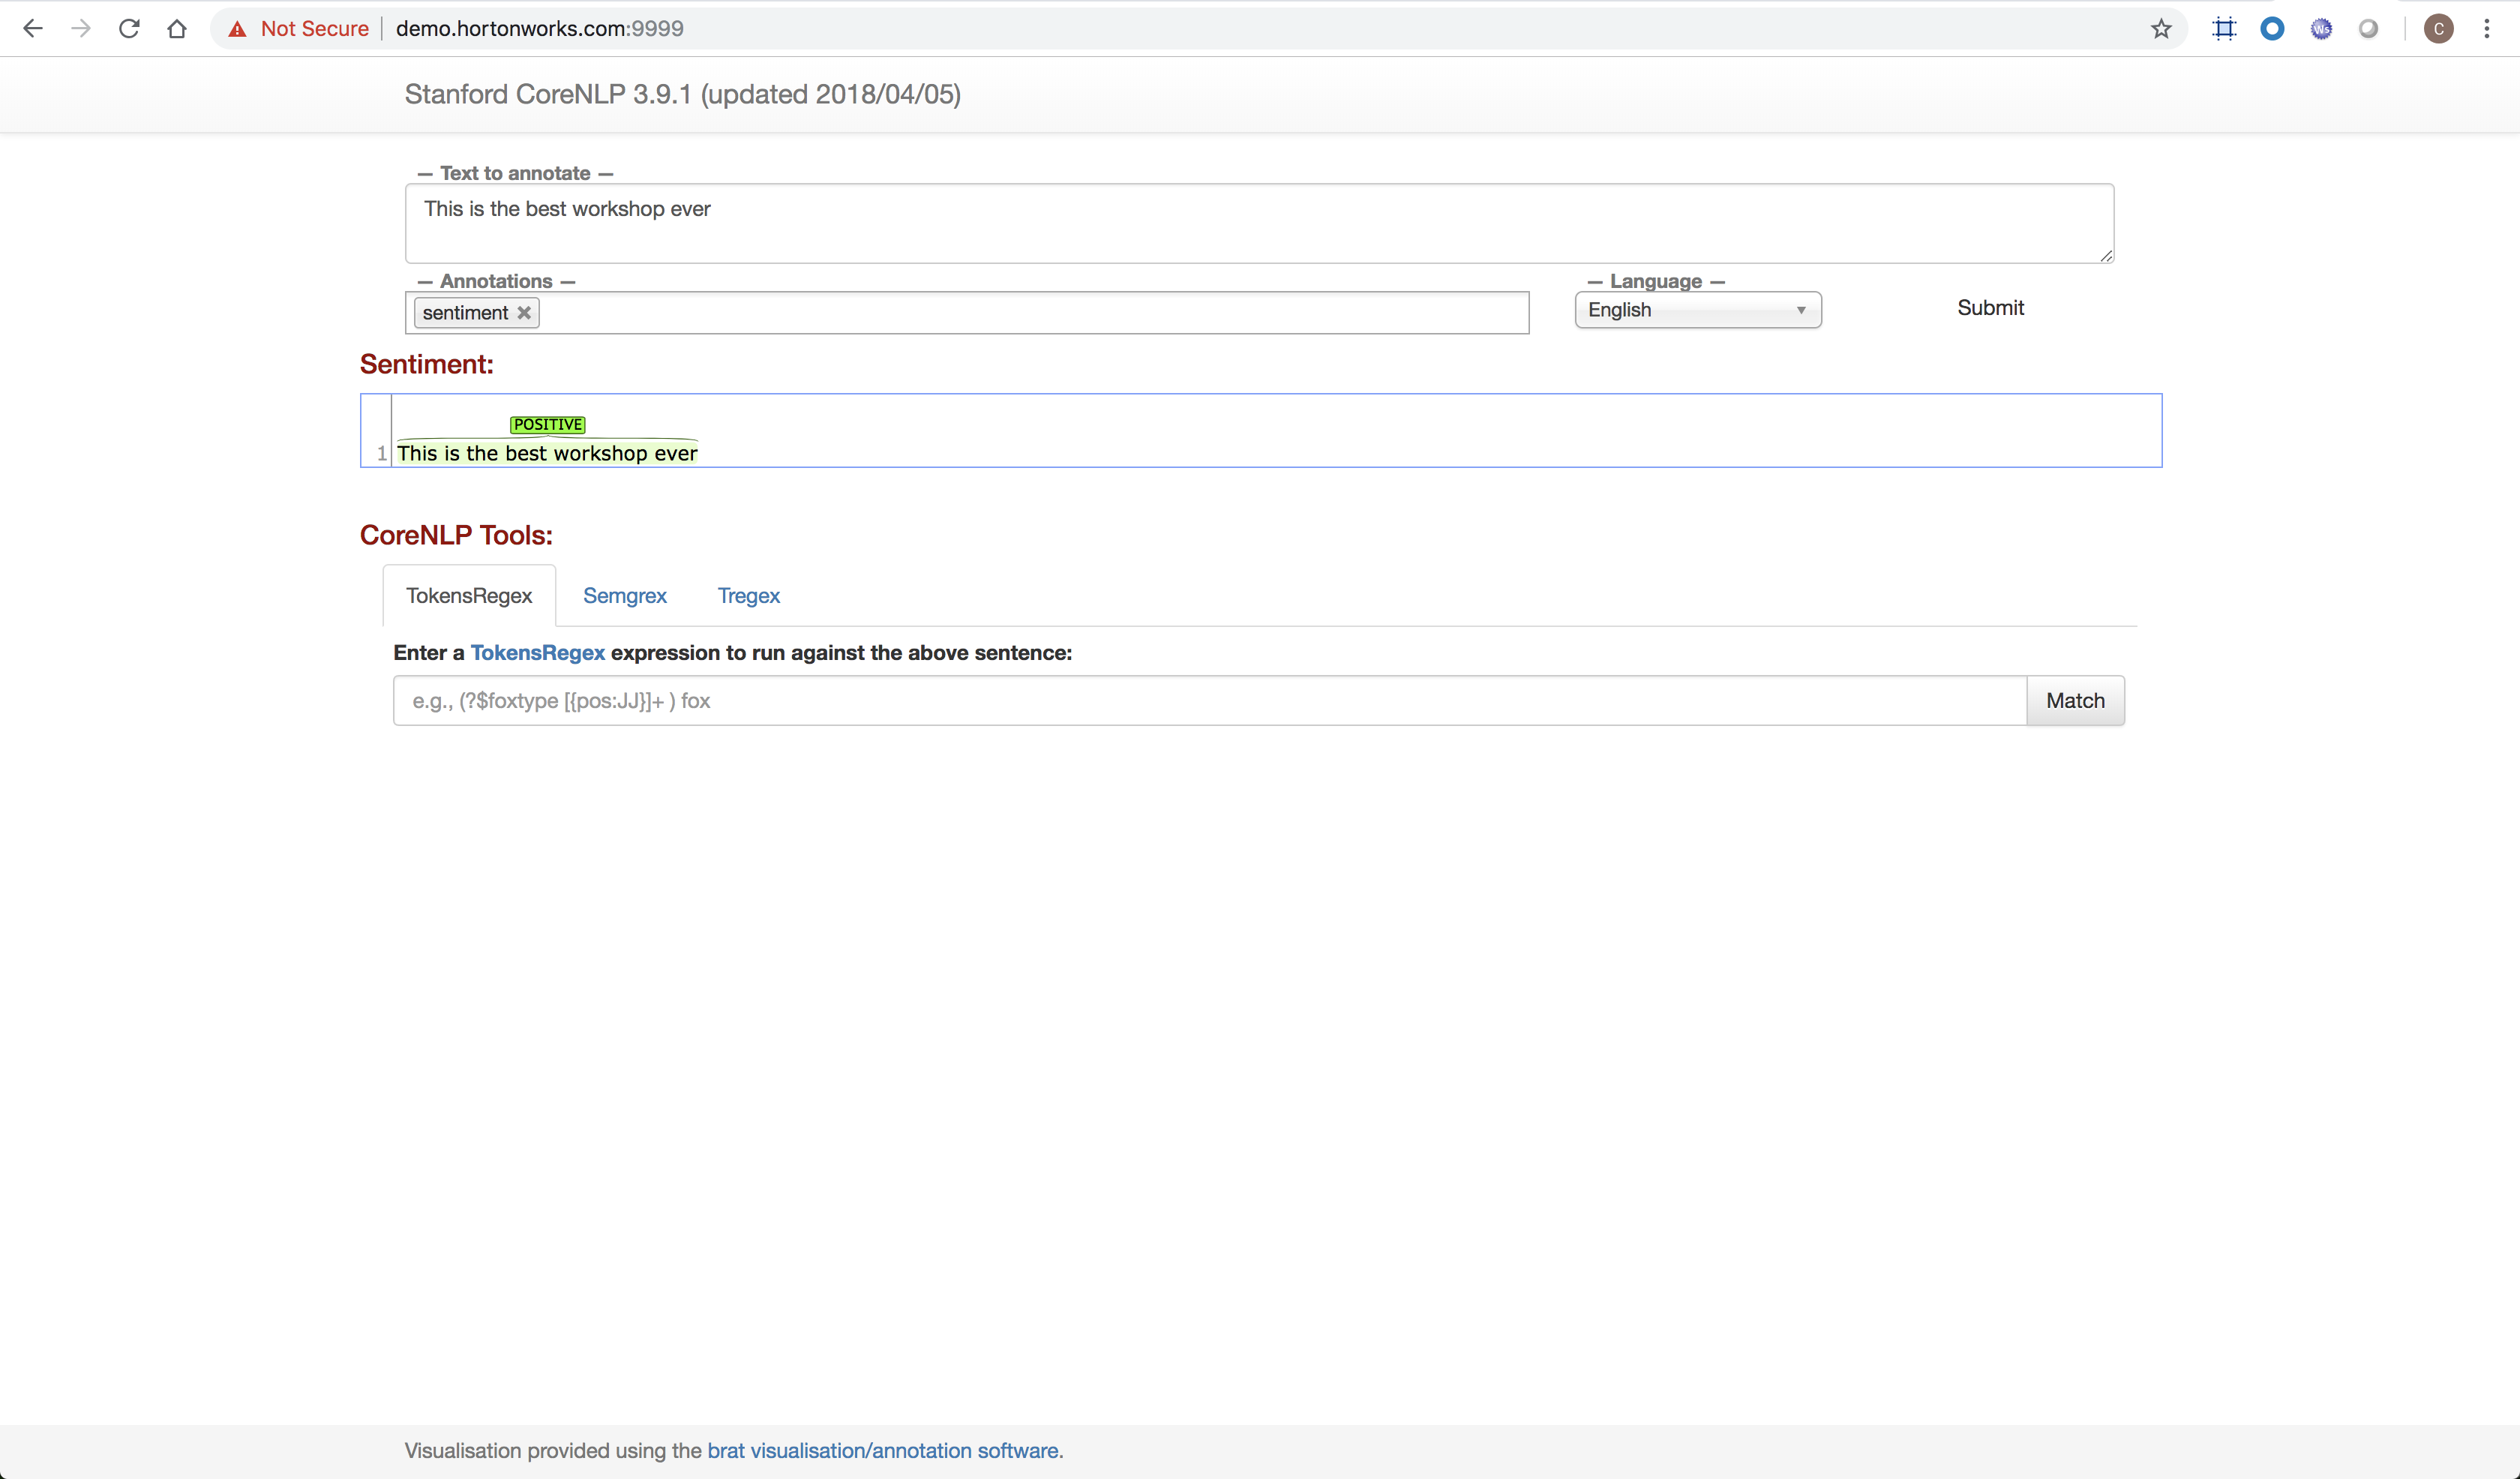Click the annotated sentence in Sentiment result
2520x1479 pixels.
pyautogui.click(x=547, y=454)
